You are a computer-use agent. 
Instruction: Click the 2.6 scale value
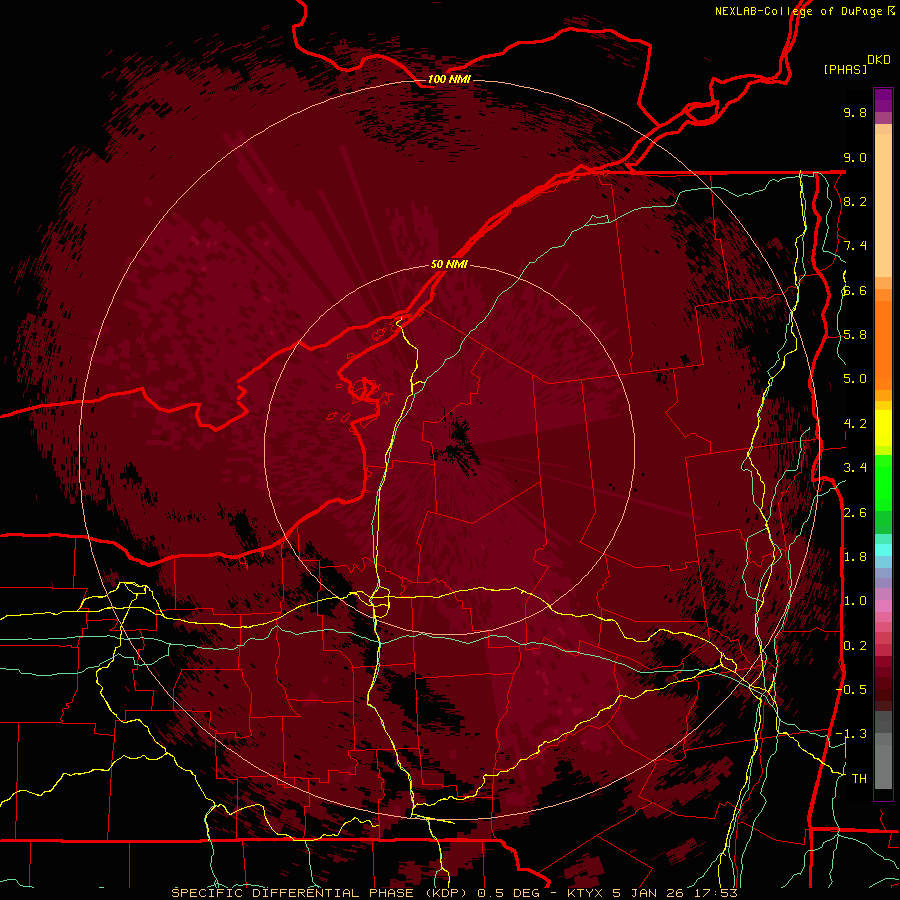tap(855, 513)
